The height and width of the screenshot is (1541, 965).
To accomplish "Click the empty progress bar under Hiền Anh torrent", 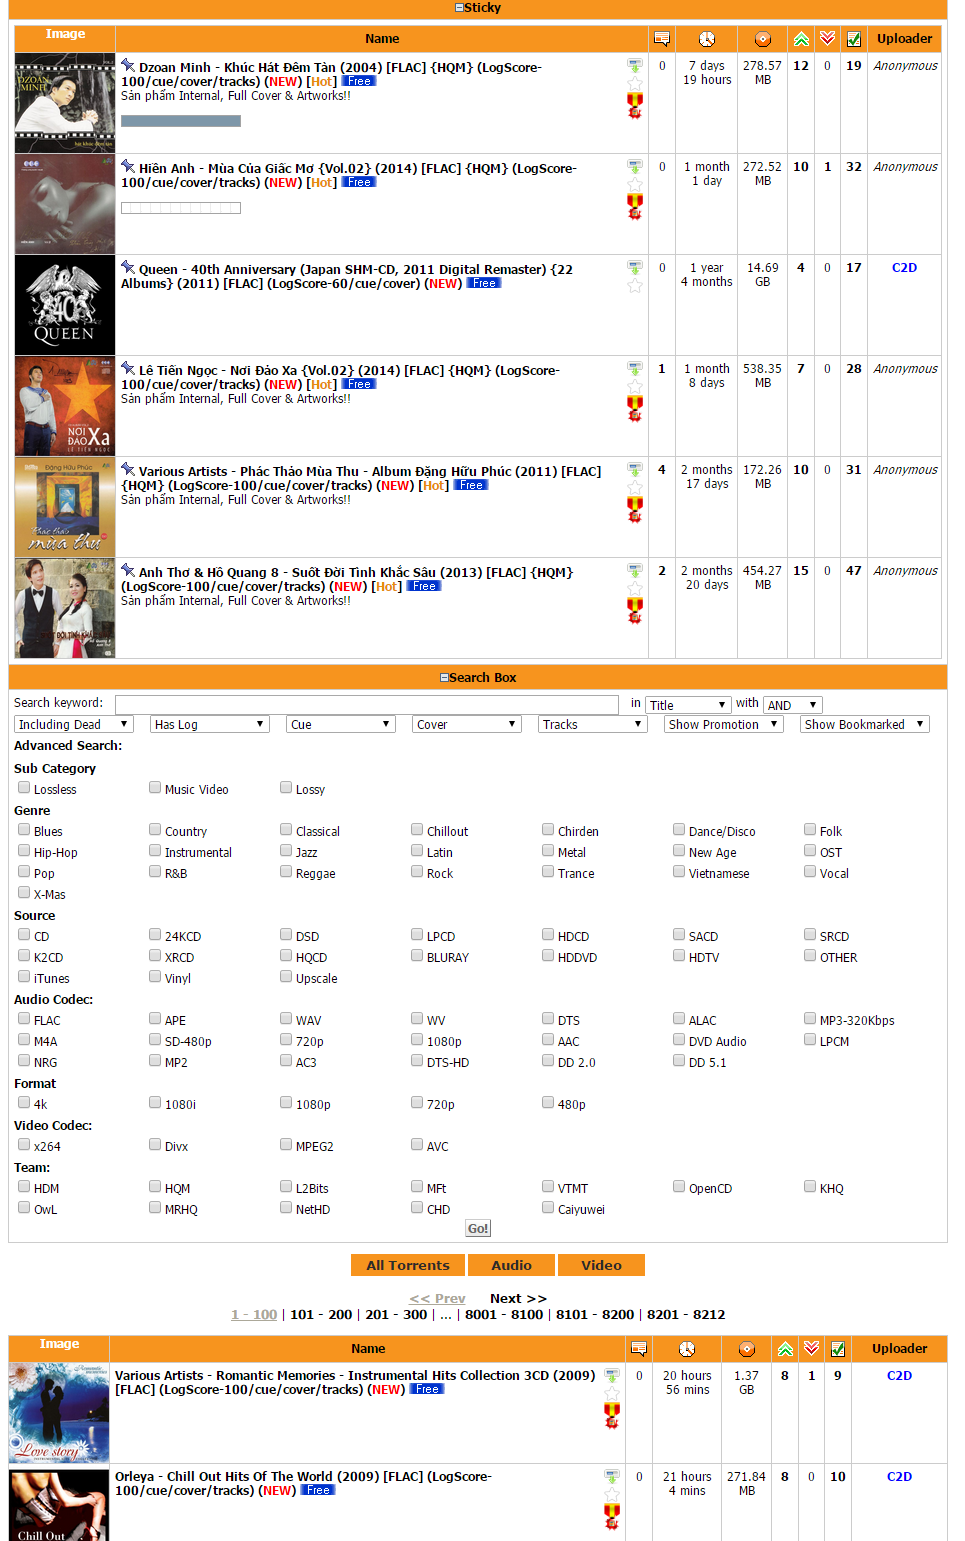I will click(x=181, y=208).
